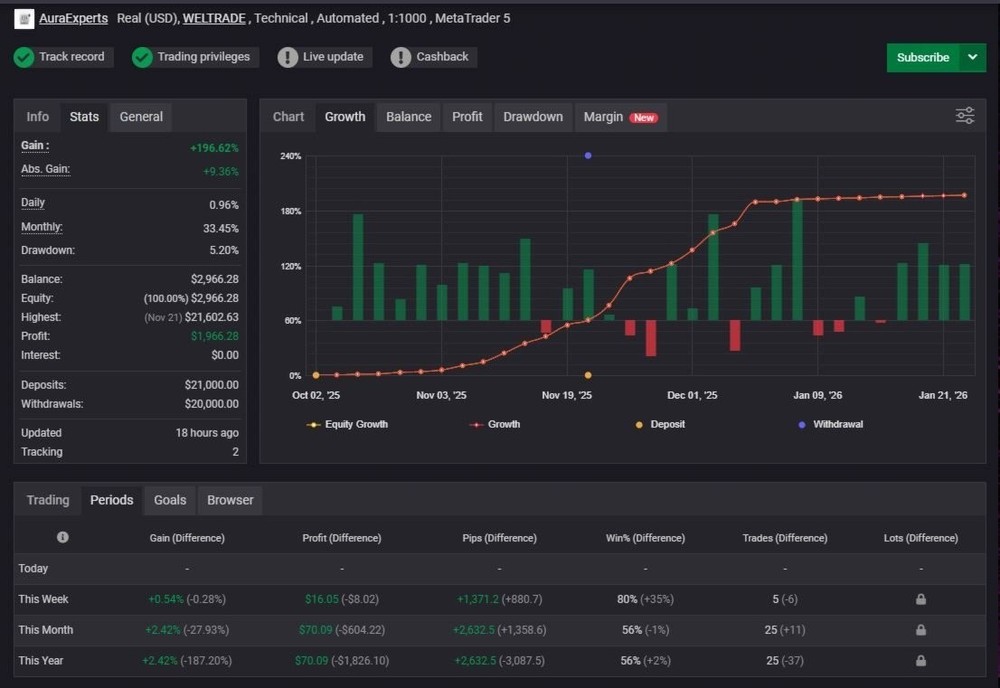The image size is (1000, 688).
Task: Click the purple Withdrawal dot on the chart
Action: pyautogui.click(x=587, y=155)
